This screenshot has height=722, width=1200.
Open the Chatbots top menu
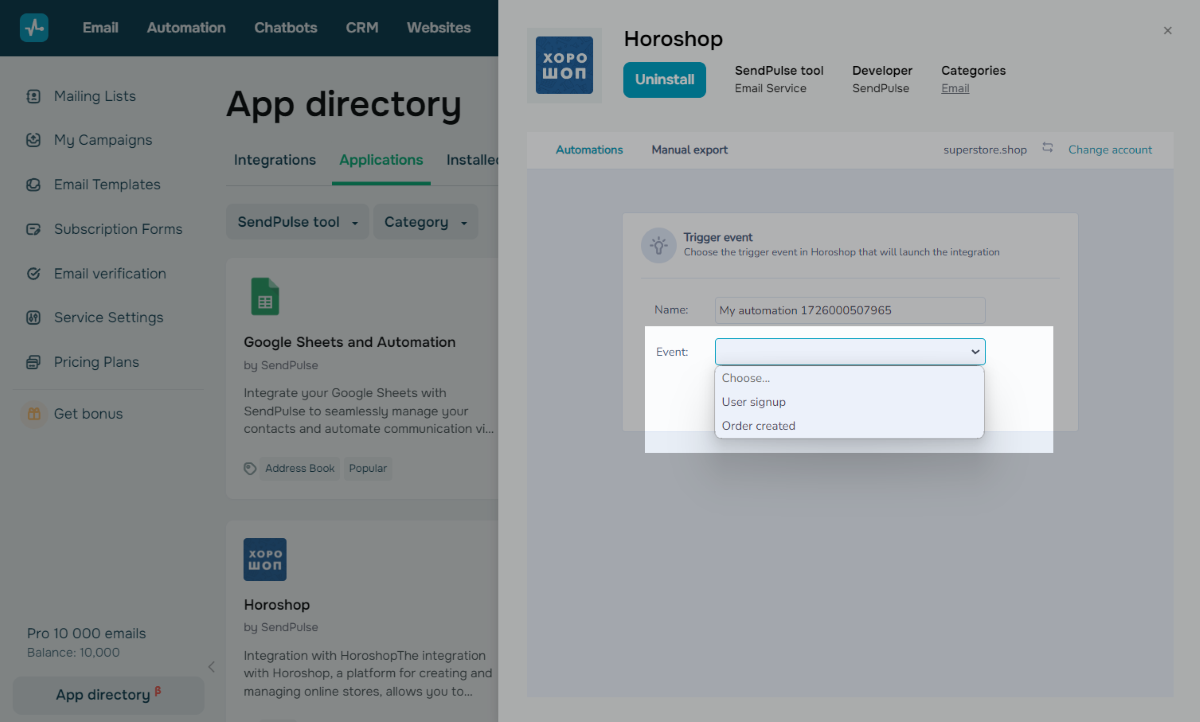[x=286, y=28]
